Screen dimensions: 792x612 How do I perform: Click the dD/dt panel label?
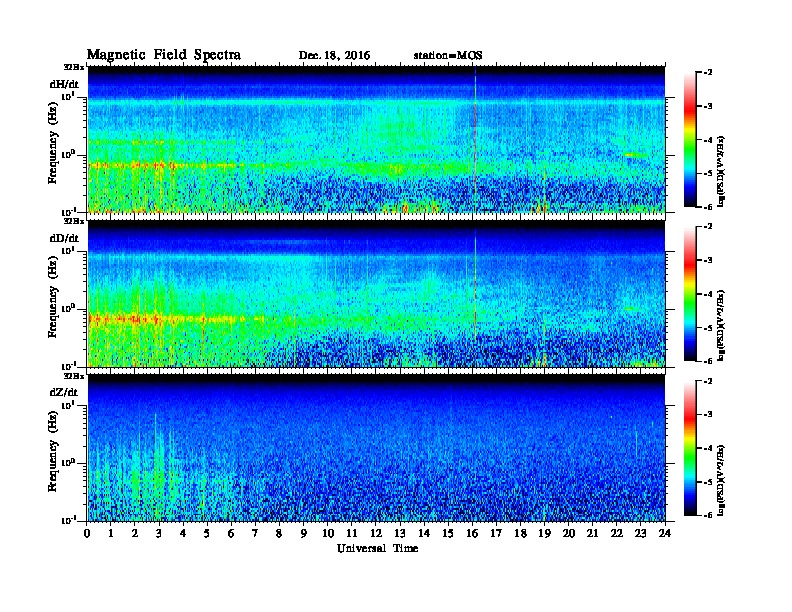pyautogui.click(x=64, y=238)
